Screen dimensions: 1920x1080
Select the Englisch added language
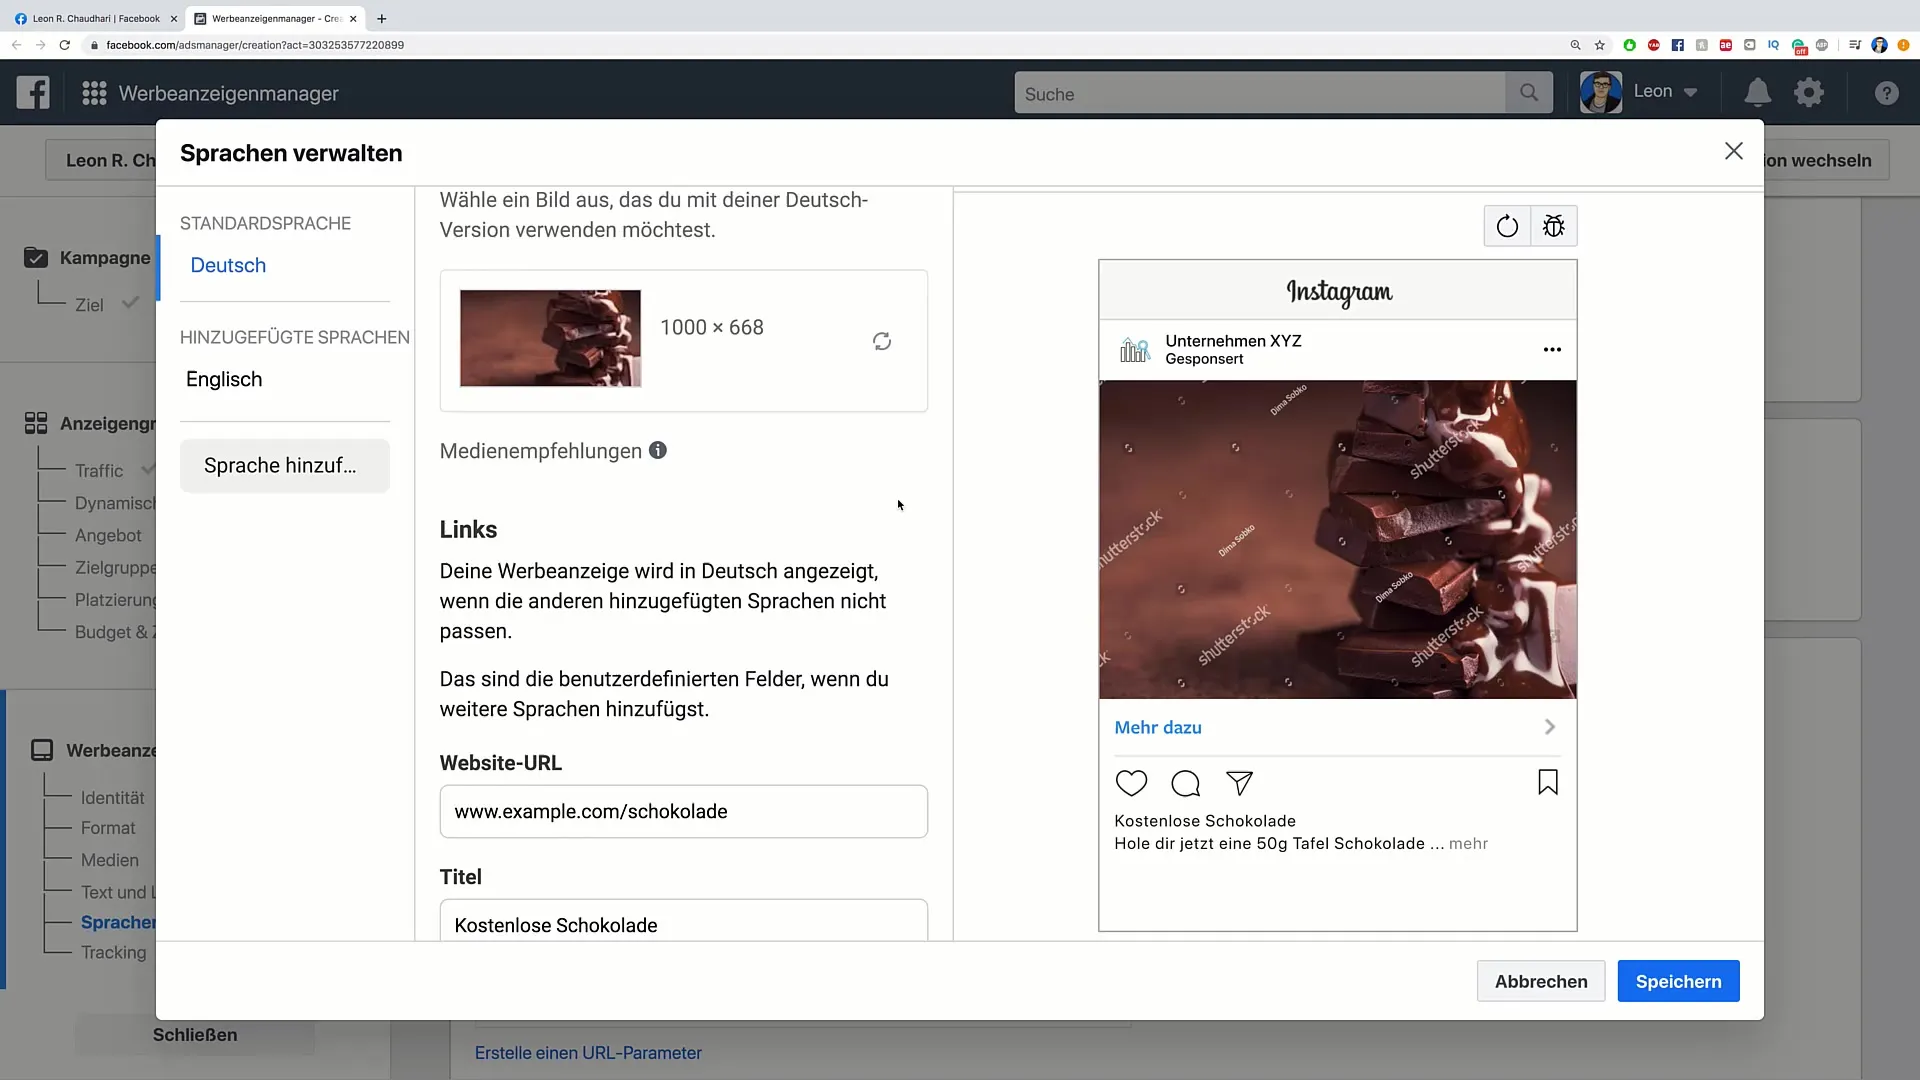[224, 379]
